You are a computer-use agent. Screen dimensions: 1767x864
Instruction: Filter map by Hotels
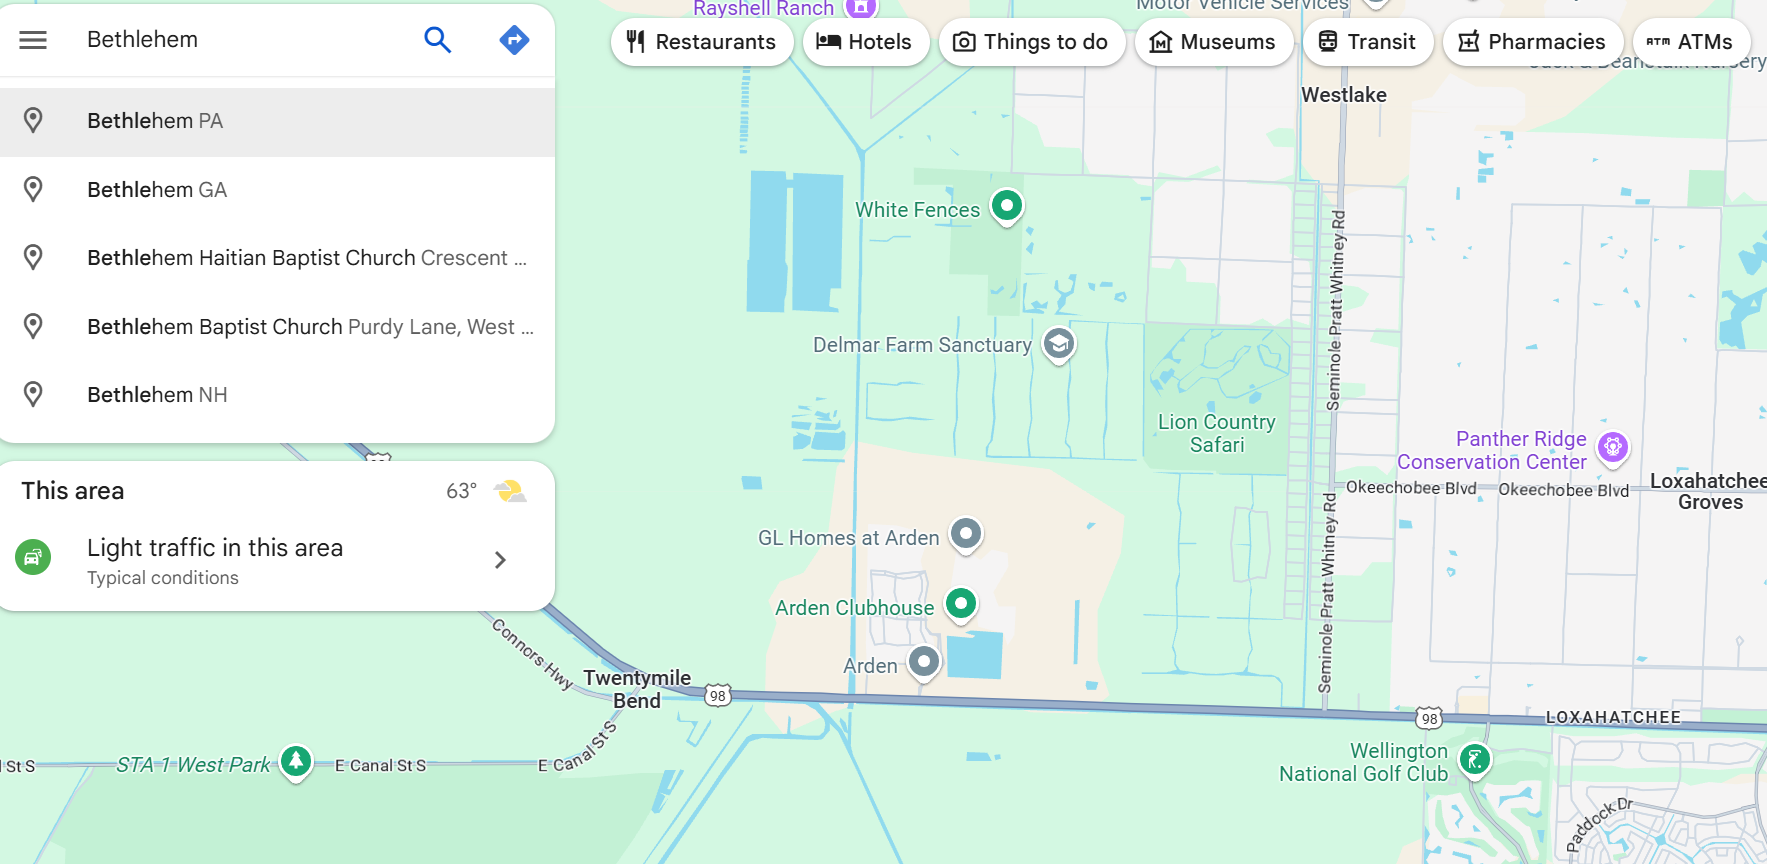click(866, 42)
